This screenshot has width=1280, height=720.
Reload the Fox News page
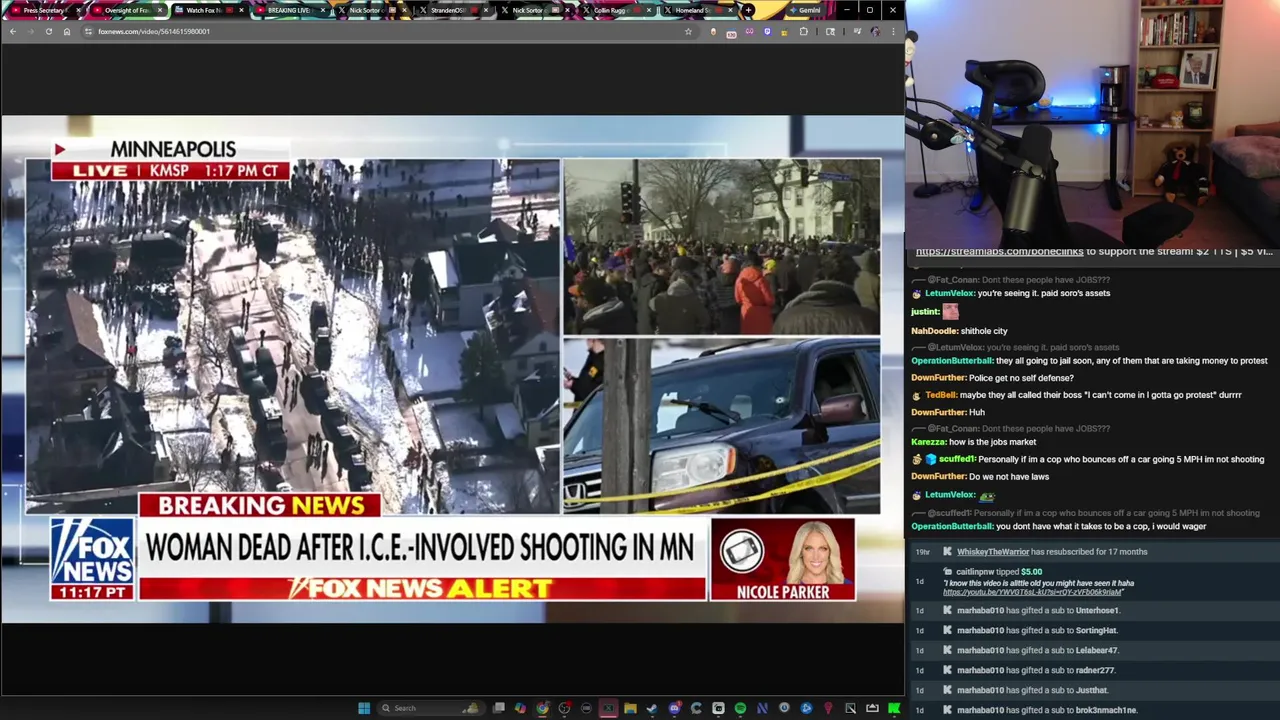pyautogui.click(x=48, y=31)
